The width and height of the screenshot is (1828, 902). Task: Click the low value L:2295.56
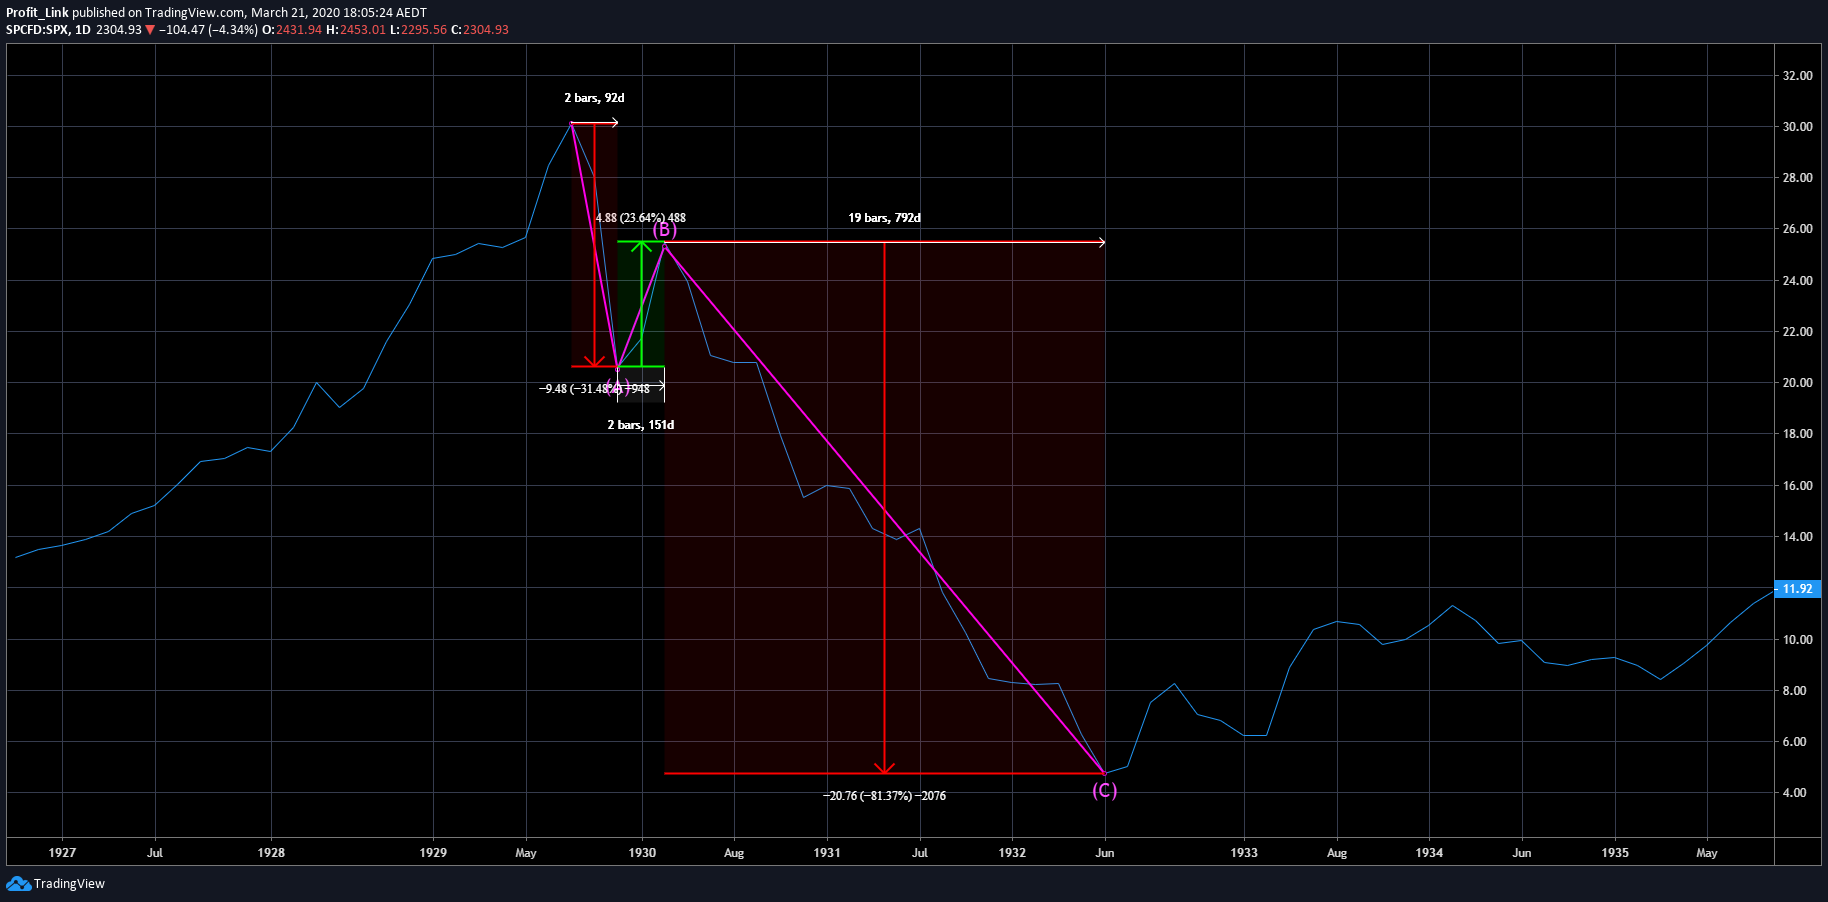[x=418, y=30]
